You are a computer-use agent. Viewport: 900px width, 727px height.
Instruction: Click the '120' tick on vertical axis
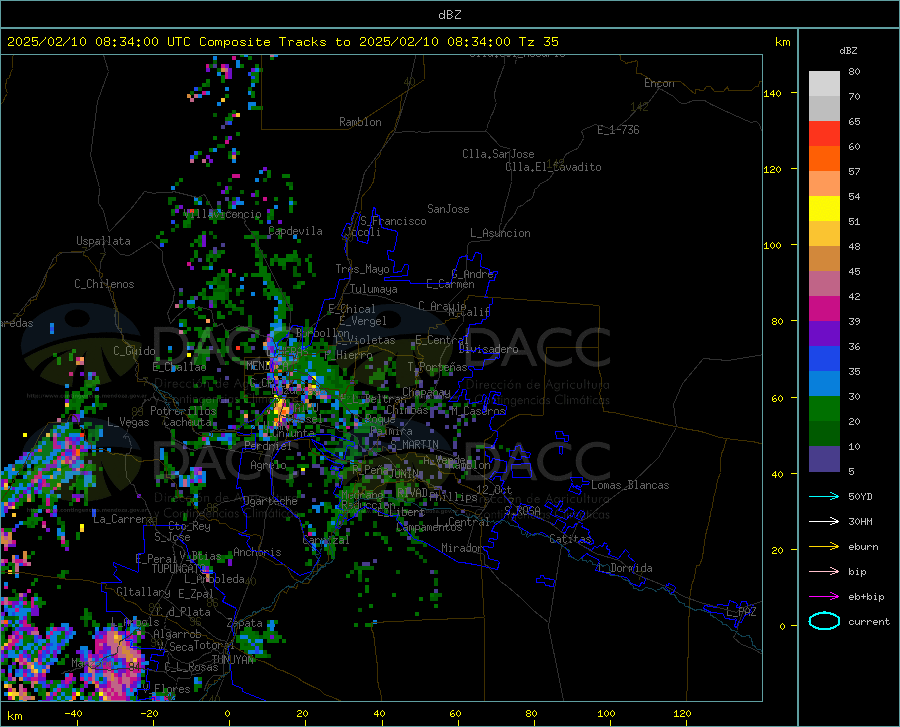(x=772, y=170)
